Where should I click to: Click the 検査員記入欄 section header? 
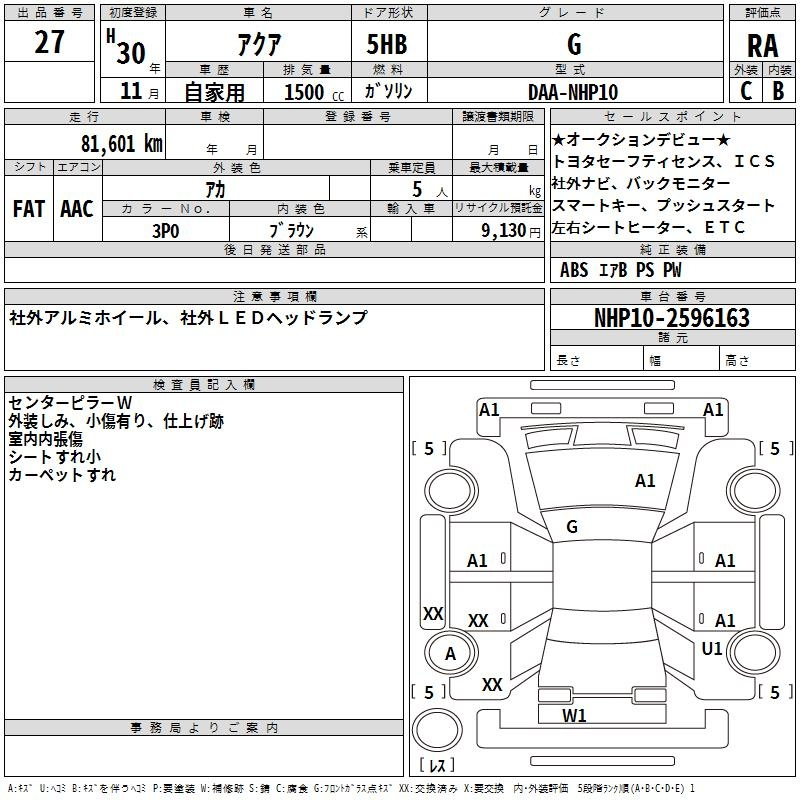(x=204, y=385)
